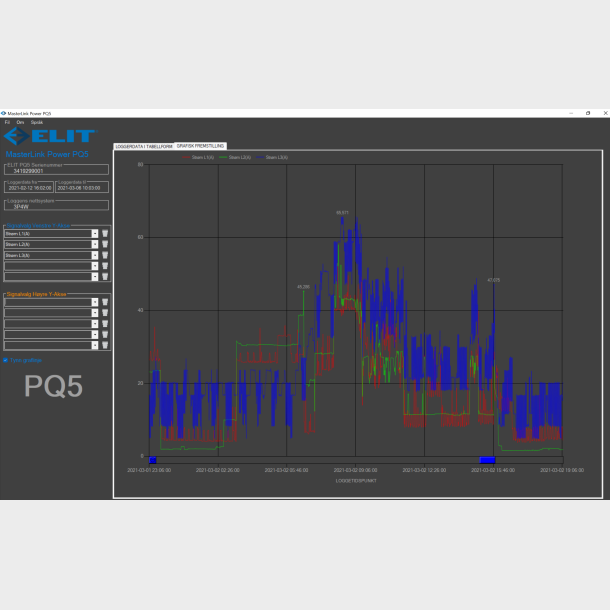Click the 2021-03-02 19:06:00 axis label
Screen dimensions: 610x610
click(562, 470)
